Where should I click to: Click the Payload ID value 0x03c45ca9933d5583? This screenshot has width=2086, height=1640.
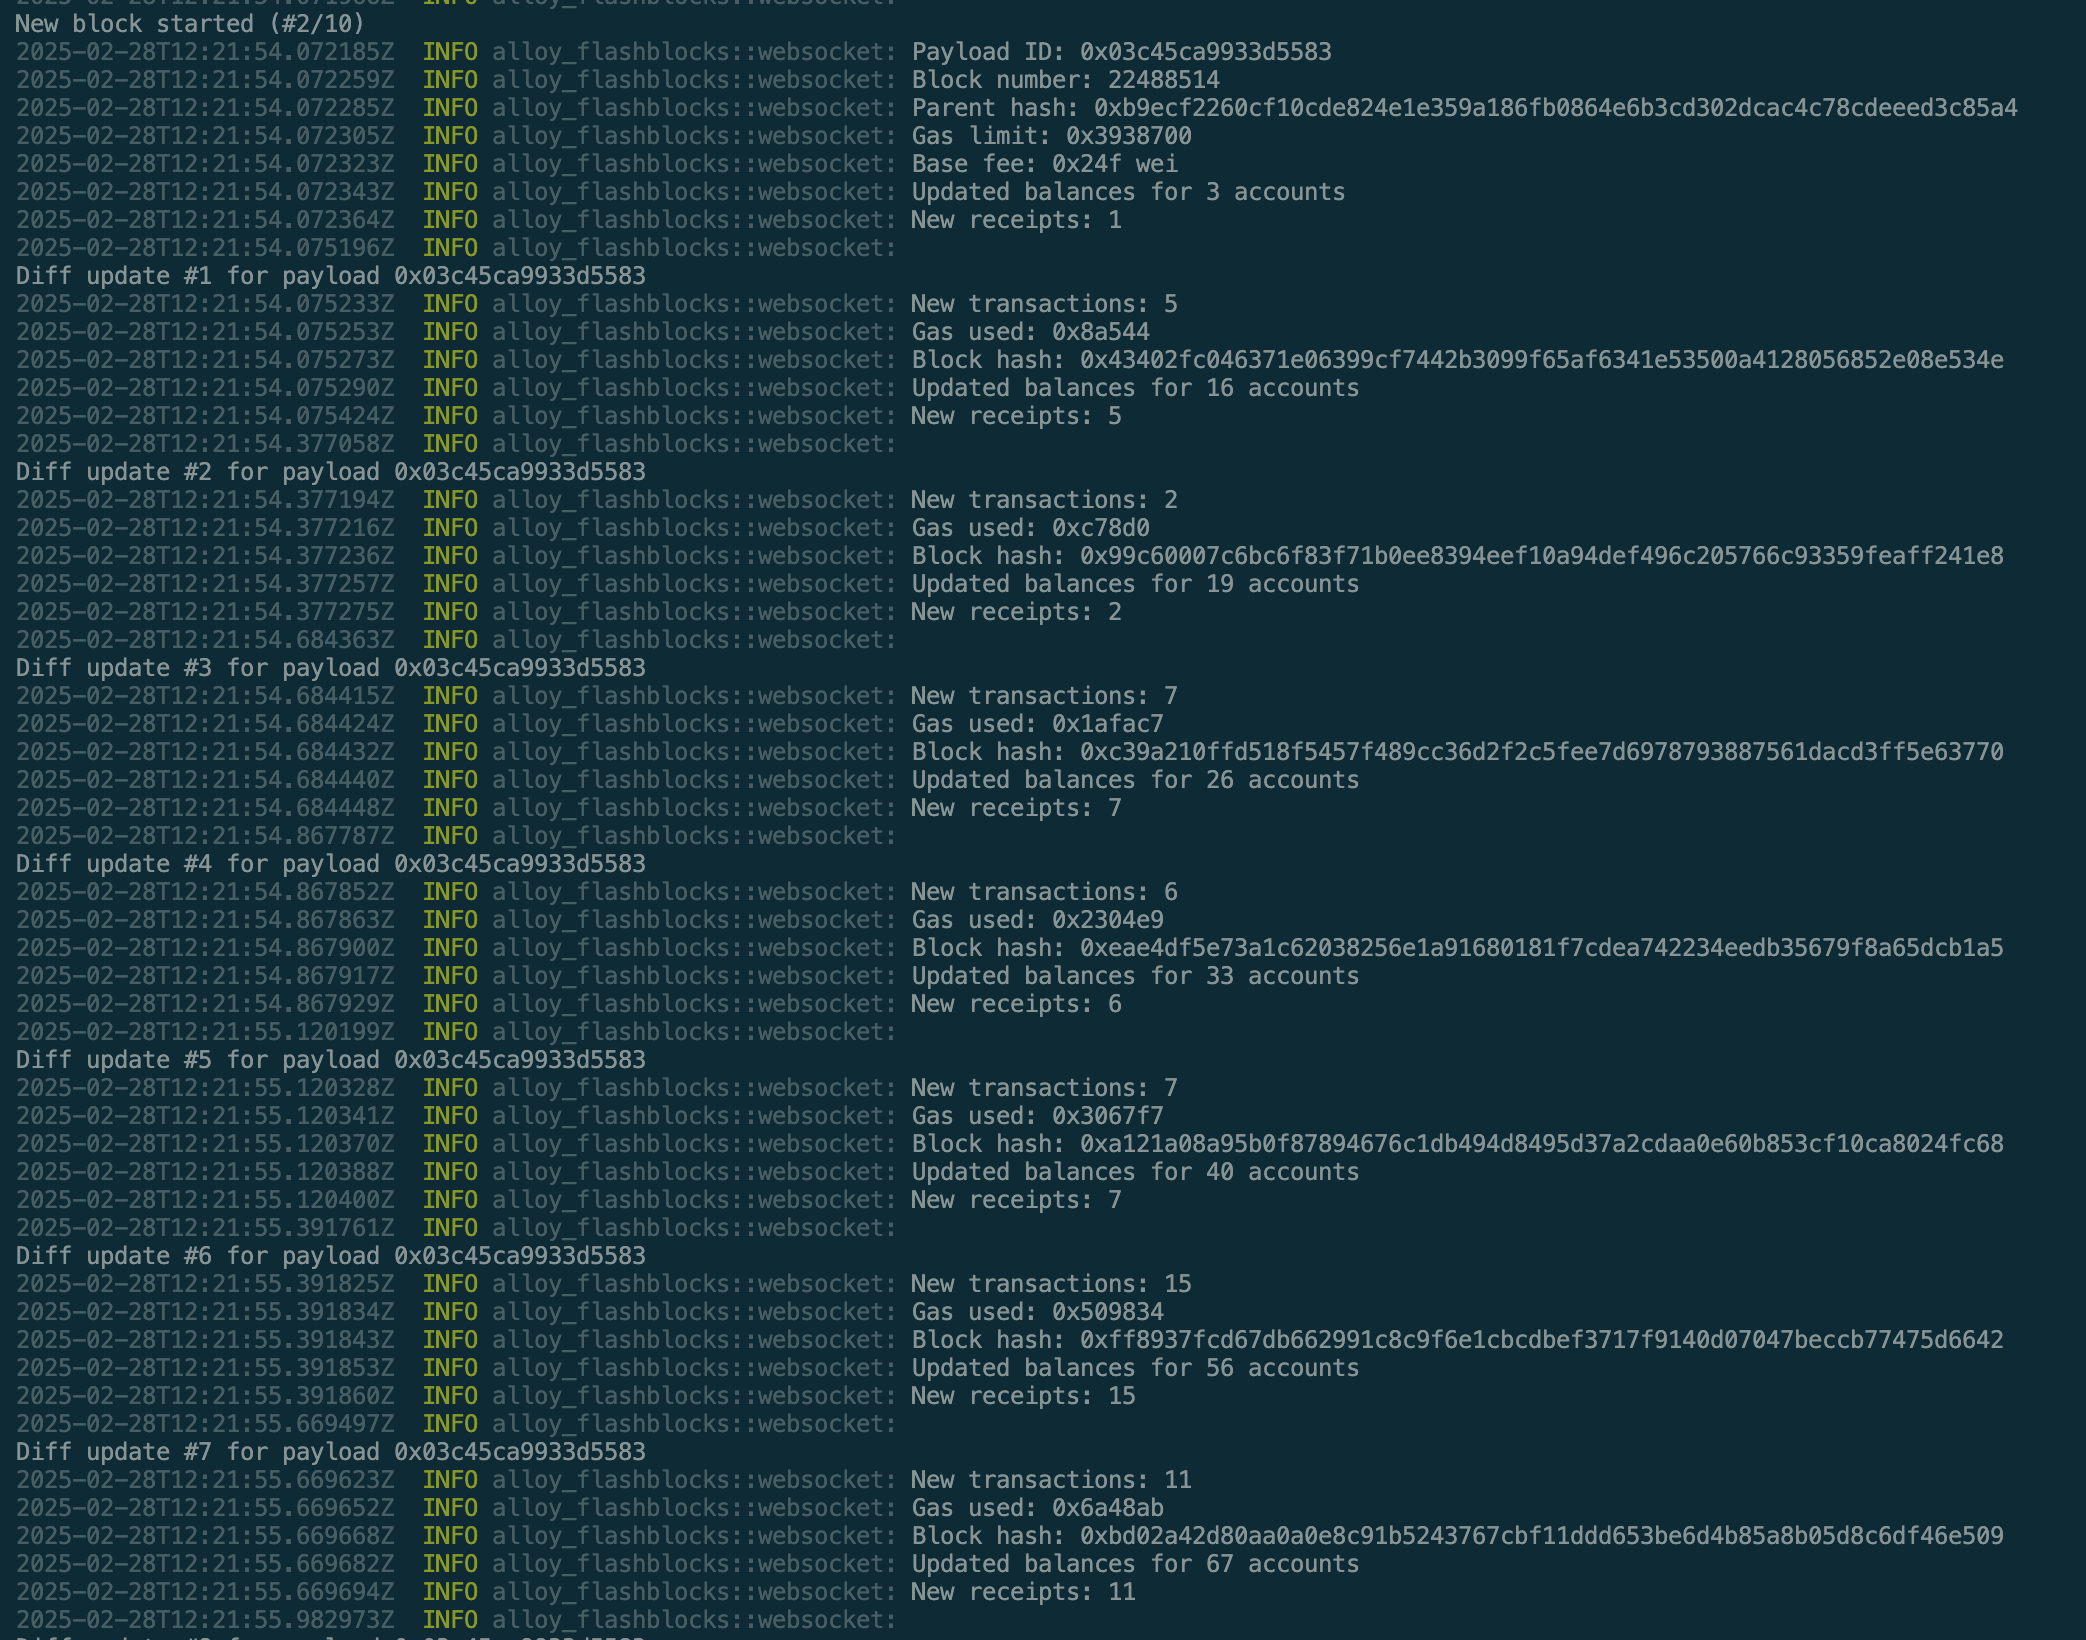pyautogui.click(x=1205, y=52)
